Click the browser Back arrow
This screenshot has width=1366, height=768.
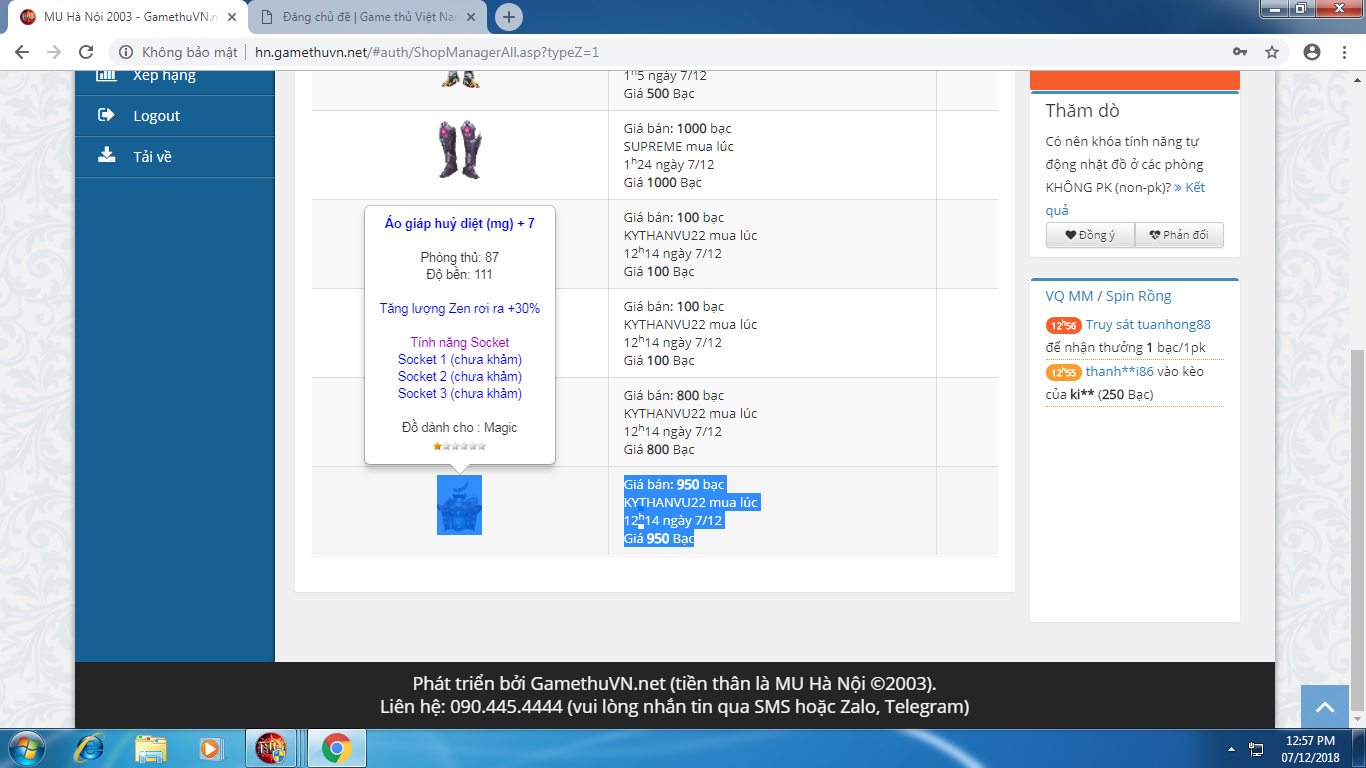(22, 52)
